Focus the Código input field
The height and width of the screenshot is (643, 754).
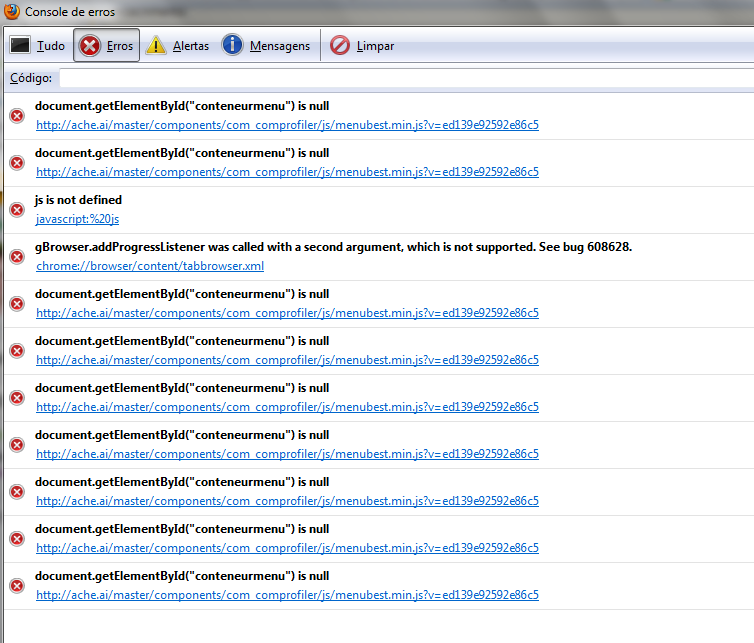(406, 78)
